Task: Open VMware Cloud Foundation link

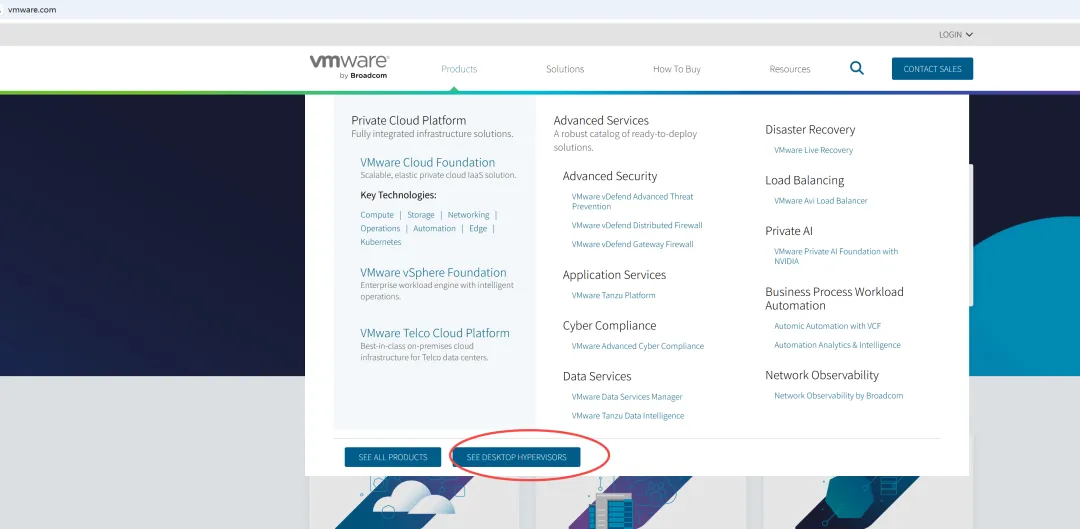Action: tap(427, 163)
